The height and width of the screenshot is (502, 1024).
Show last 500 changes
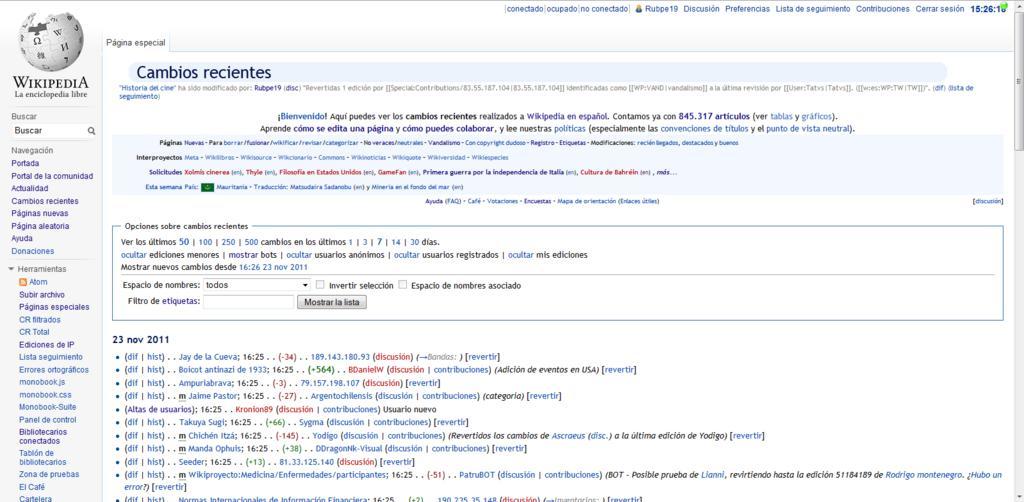pos(251,242)
